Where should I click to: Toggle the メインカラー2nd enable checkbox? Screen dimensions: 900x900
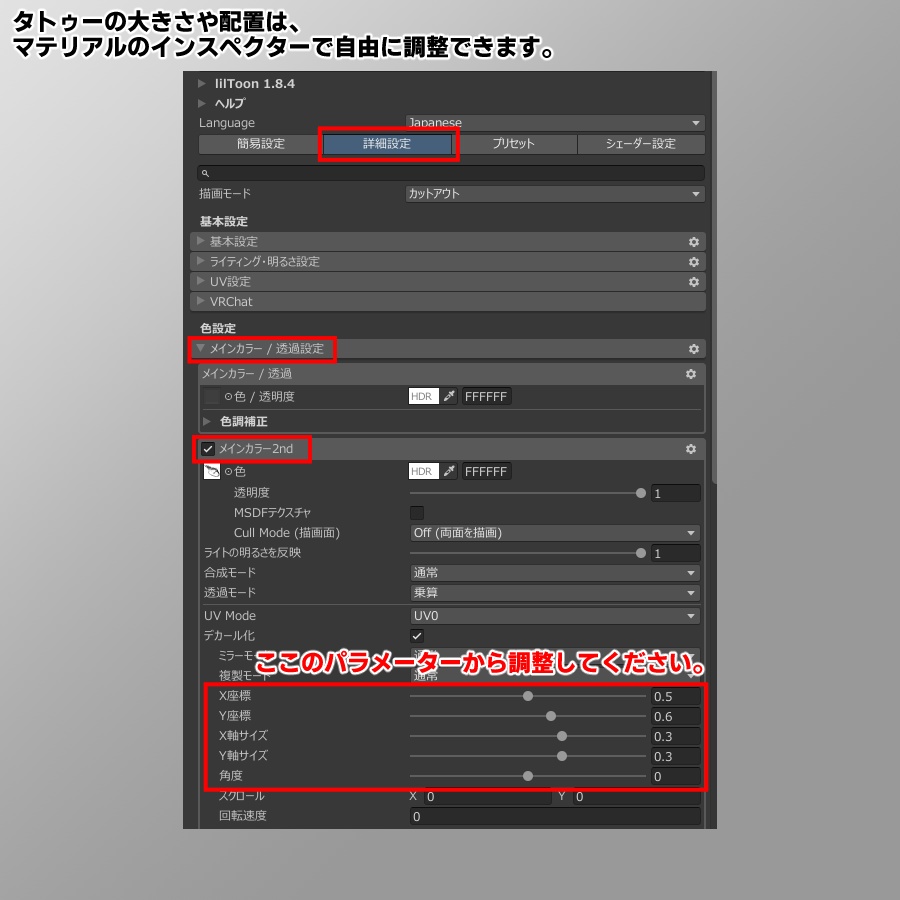click(206, 448)
